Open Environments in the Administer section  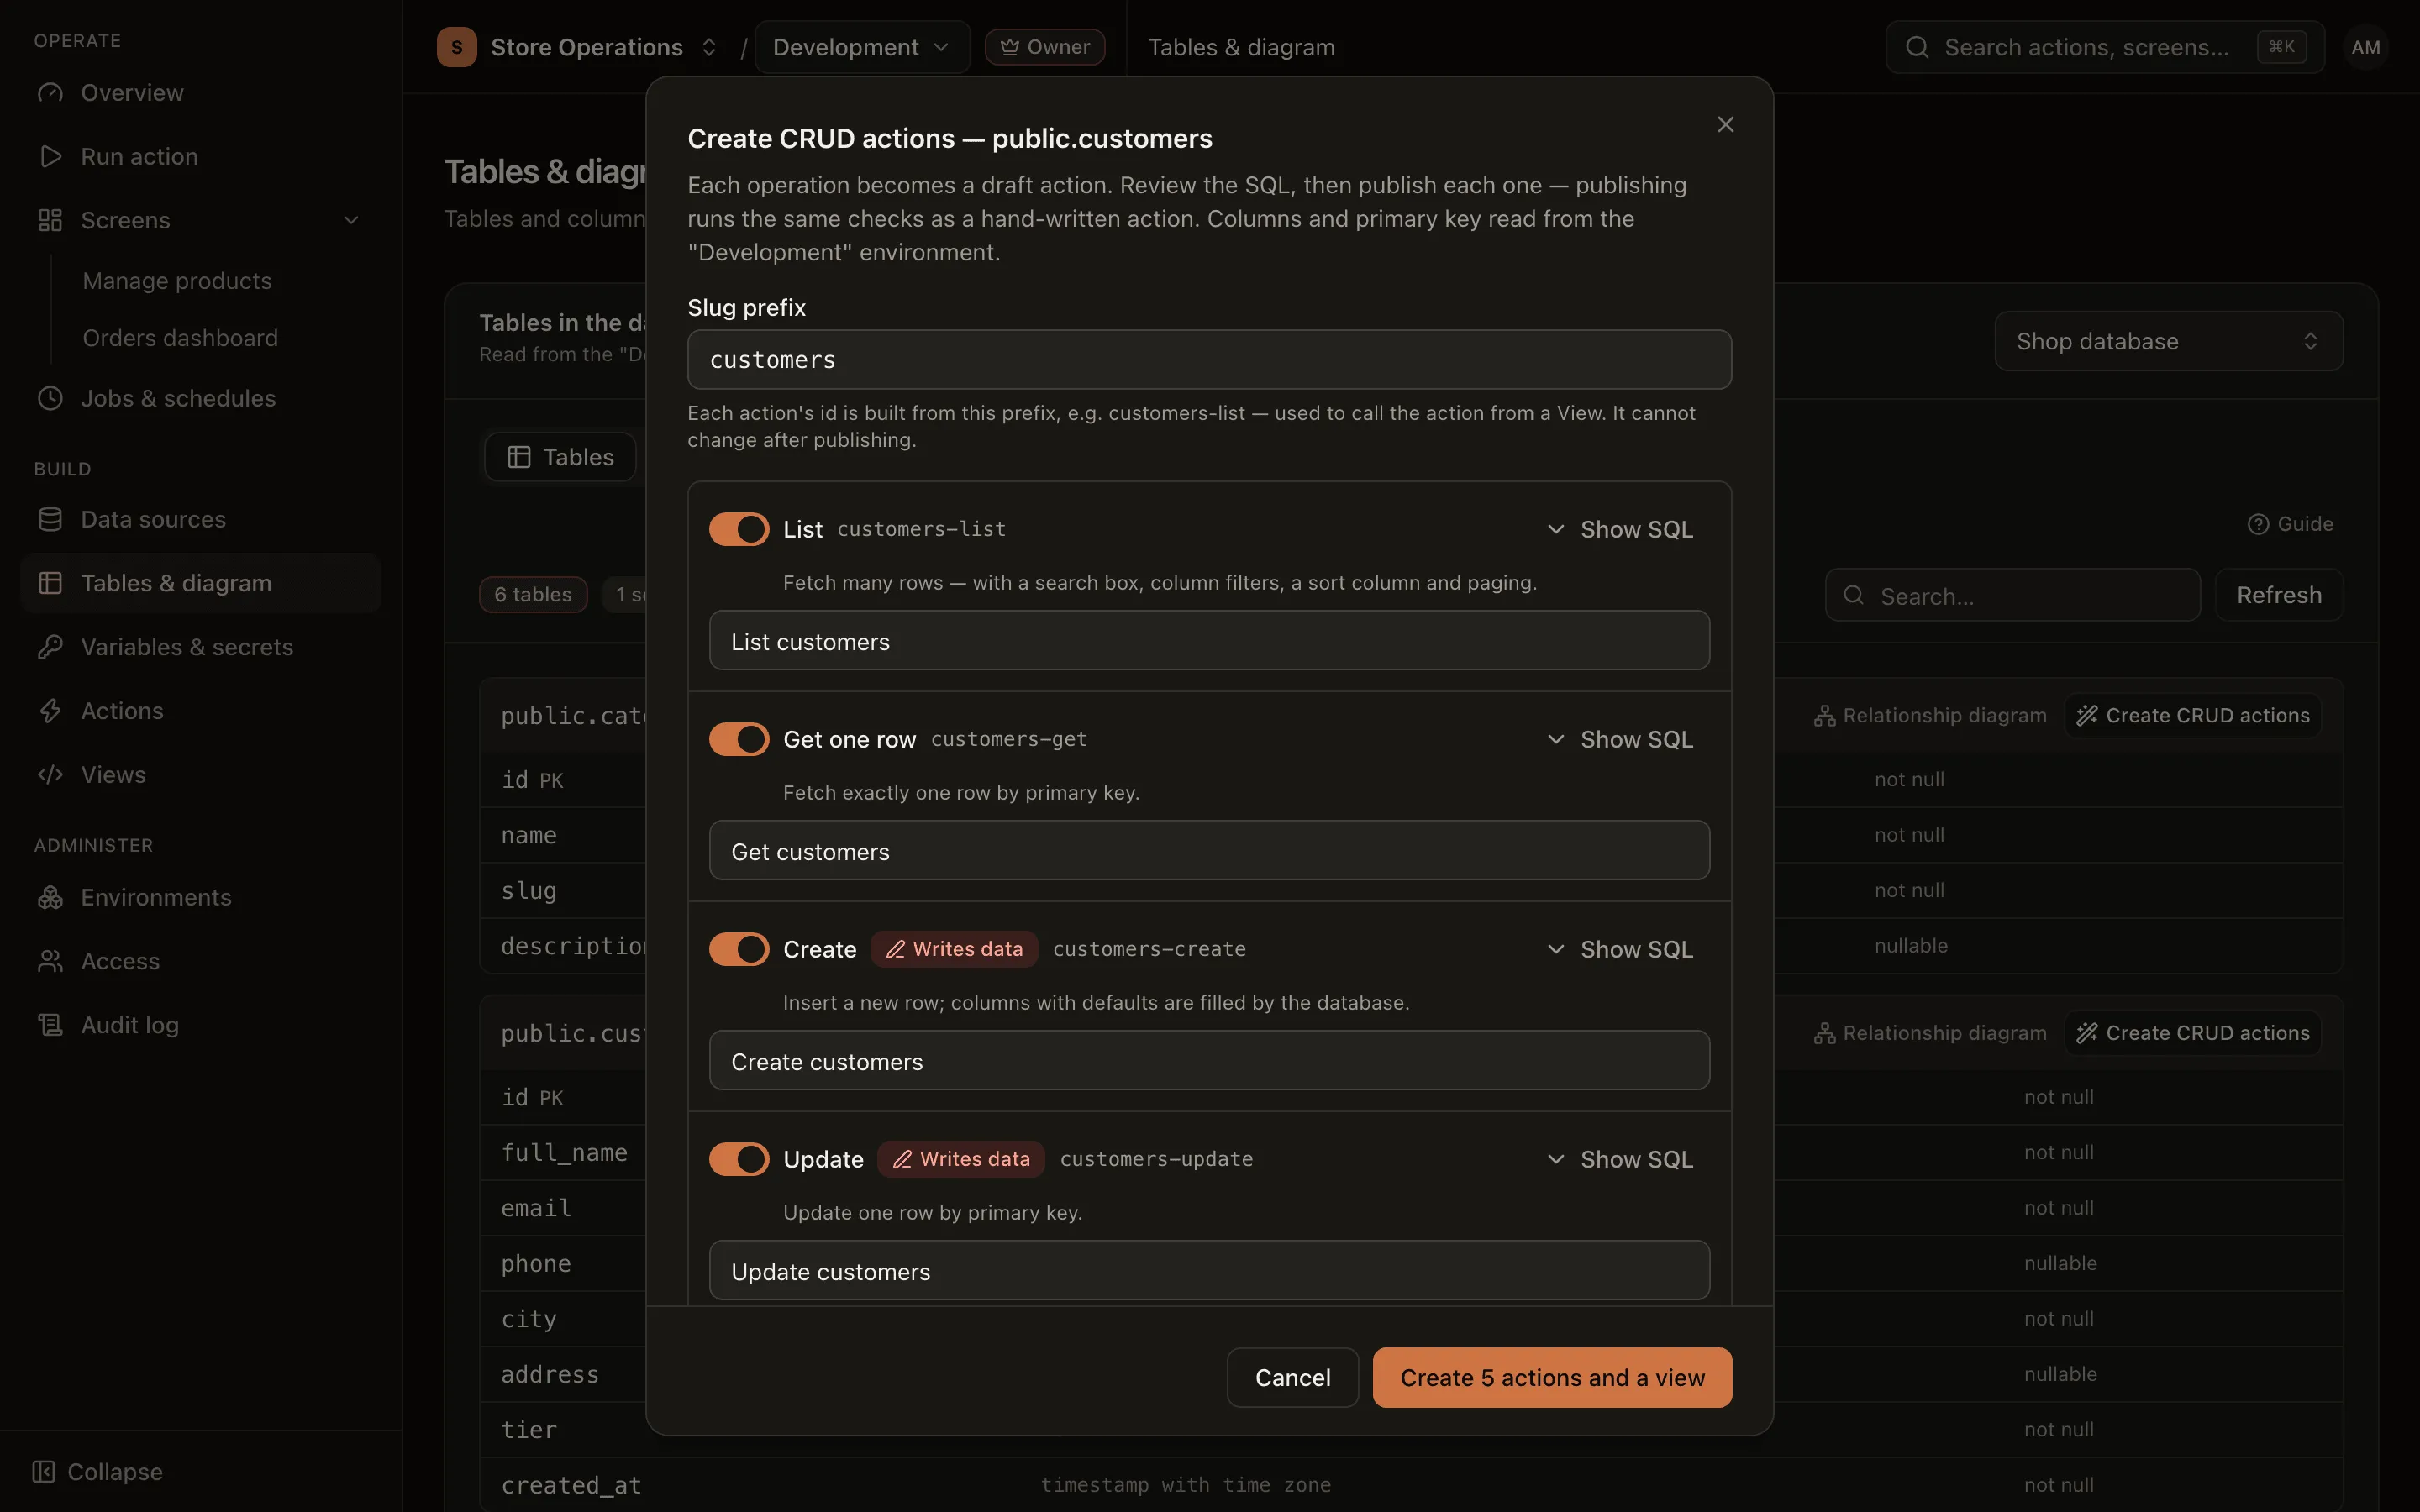click(x=200, y=897)
